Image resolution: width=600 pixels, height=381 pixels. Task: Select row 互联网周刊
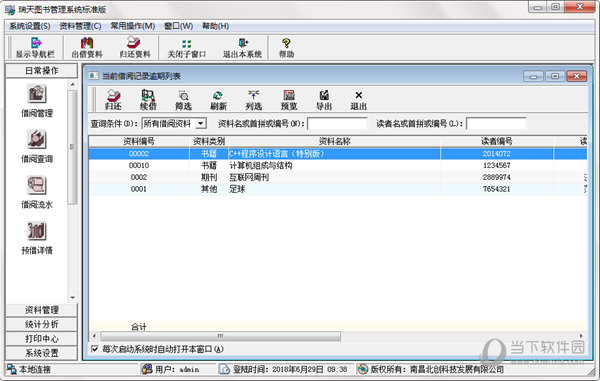tap(338, 177)
